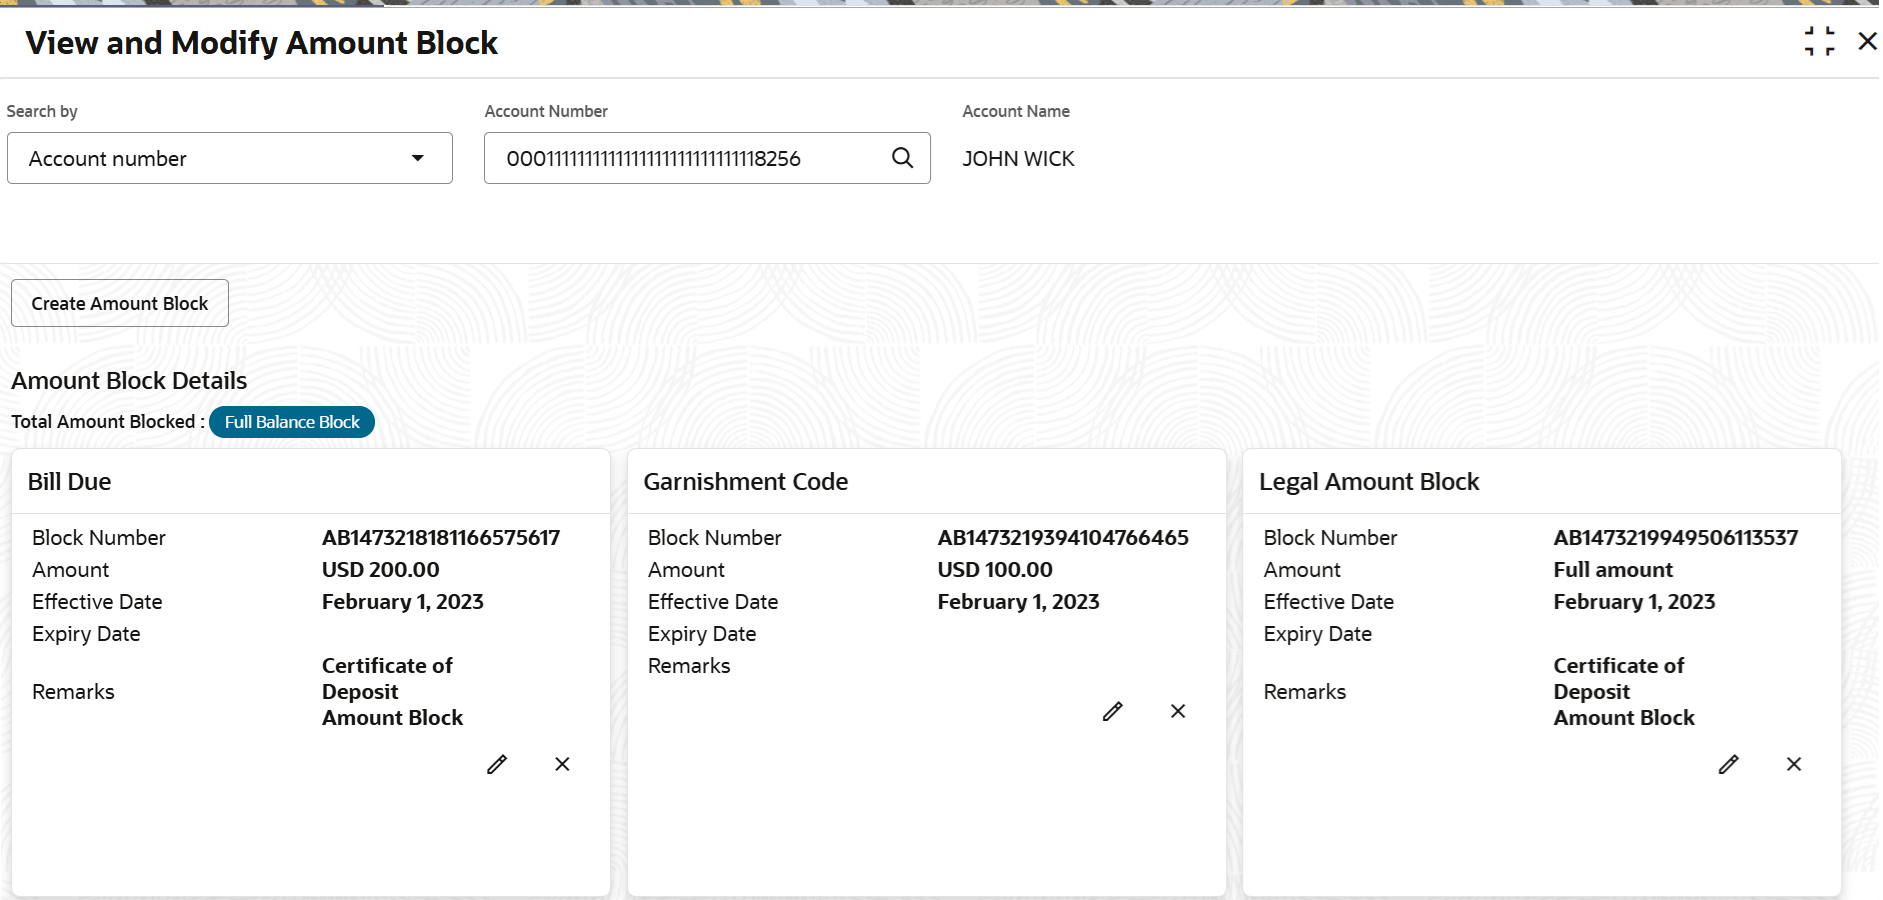Click the Amount Block Details heading
This screenshot has width=1883, height=900.
pos(129,381)
